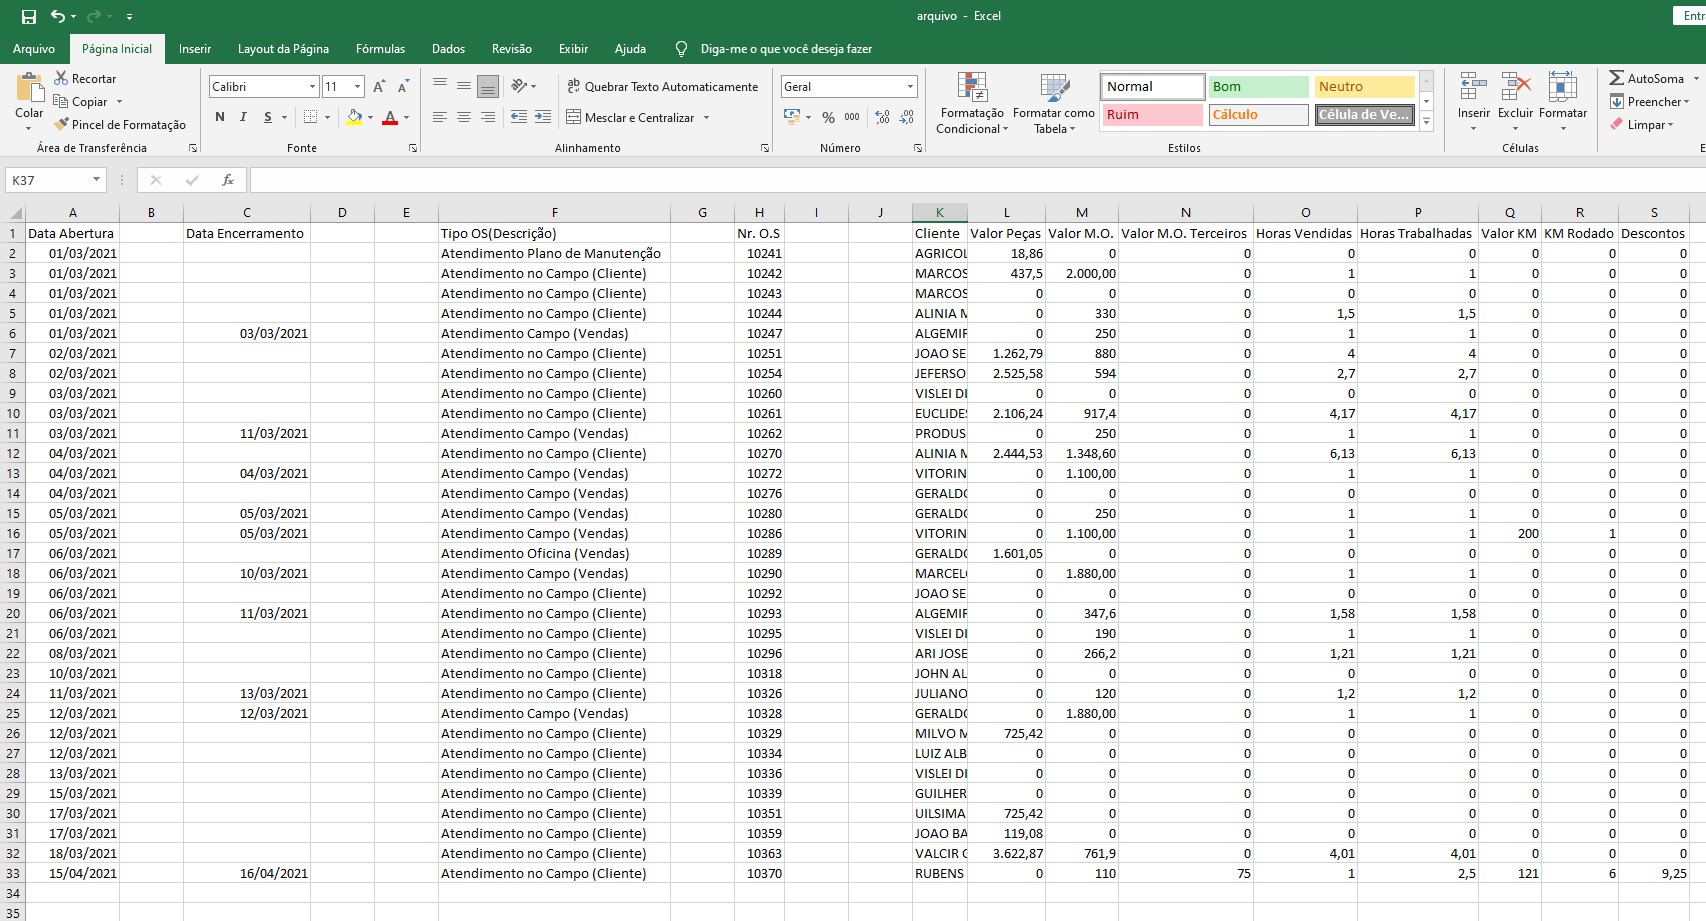The height and width of the screenshot is (921, 1706).
Task: Increase font size with the bigger A icon
Action: tap(379, 87)
